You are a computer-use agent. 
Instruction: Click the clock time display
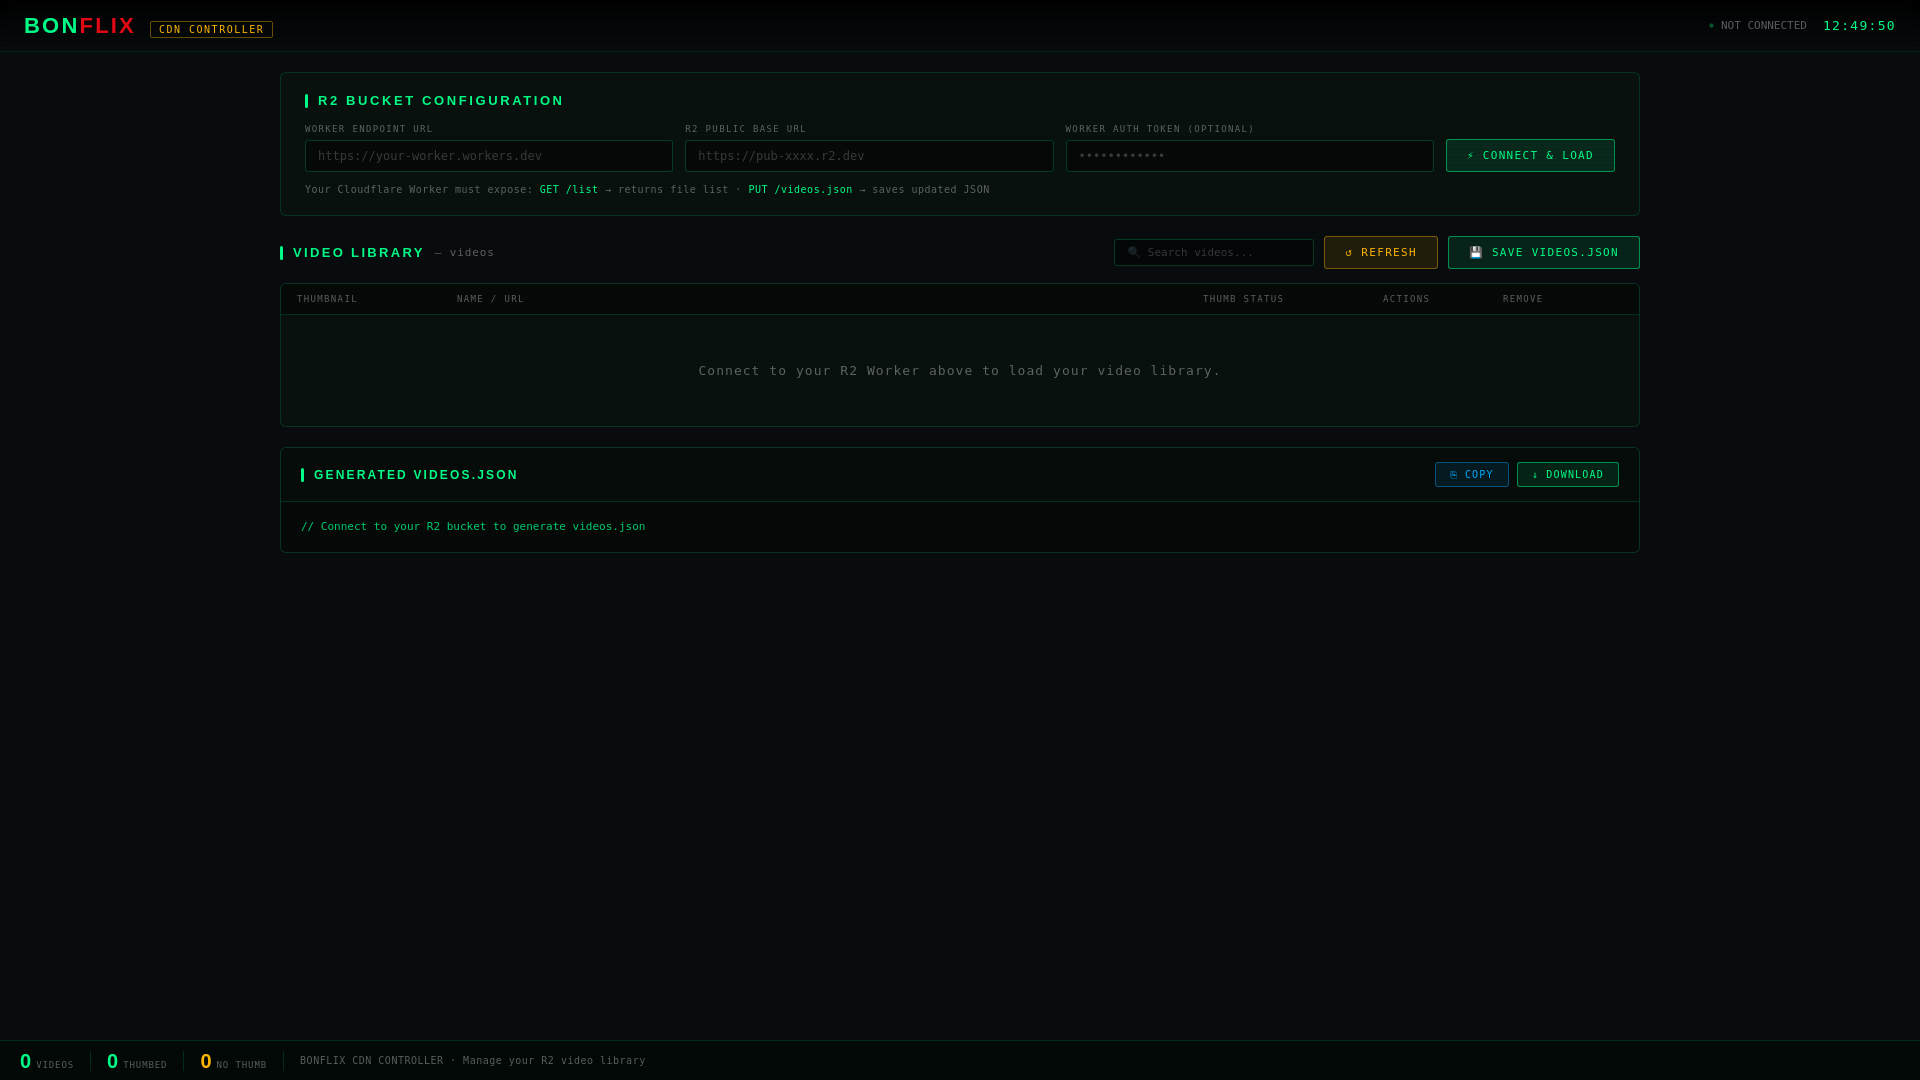(1859, 26)
